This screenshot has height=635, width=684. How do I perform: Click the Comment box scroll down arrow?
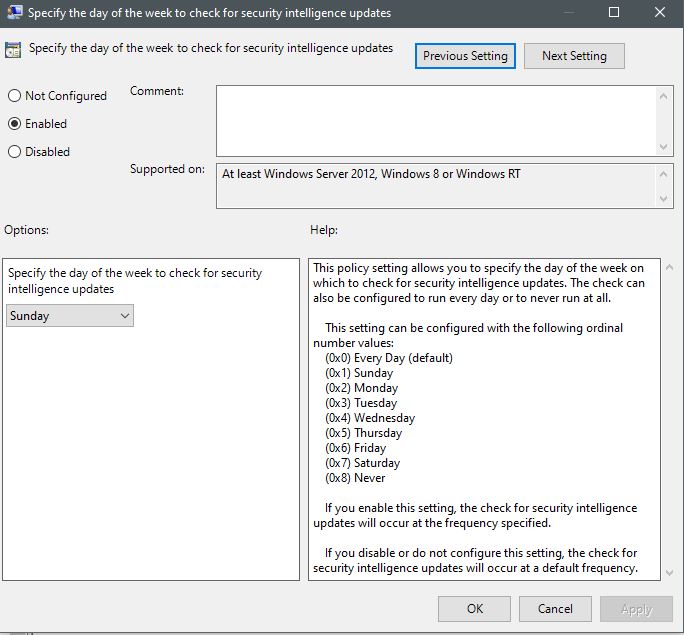coord(663,147)
